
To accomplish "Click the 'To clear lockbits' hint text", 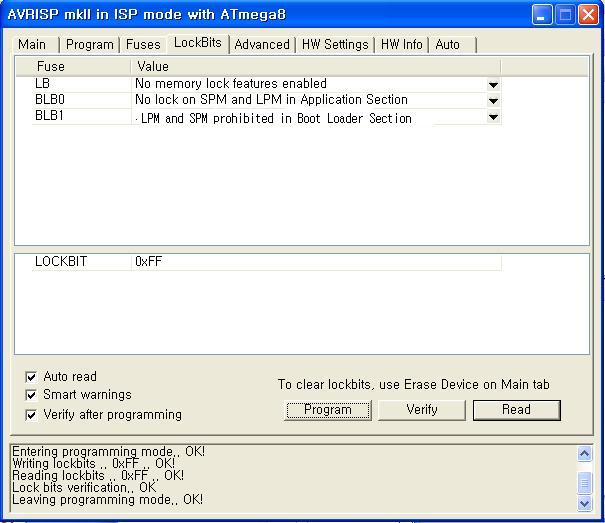I will pyautogui.click(x=414, y=384).
